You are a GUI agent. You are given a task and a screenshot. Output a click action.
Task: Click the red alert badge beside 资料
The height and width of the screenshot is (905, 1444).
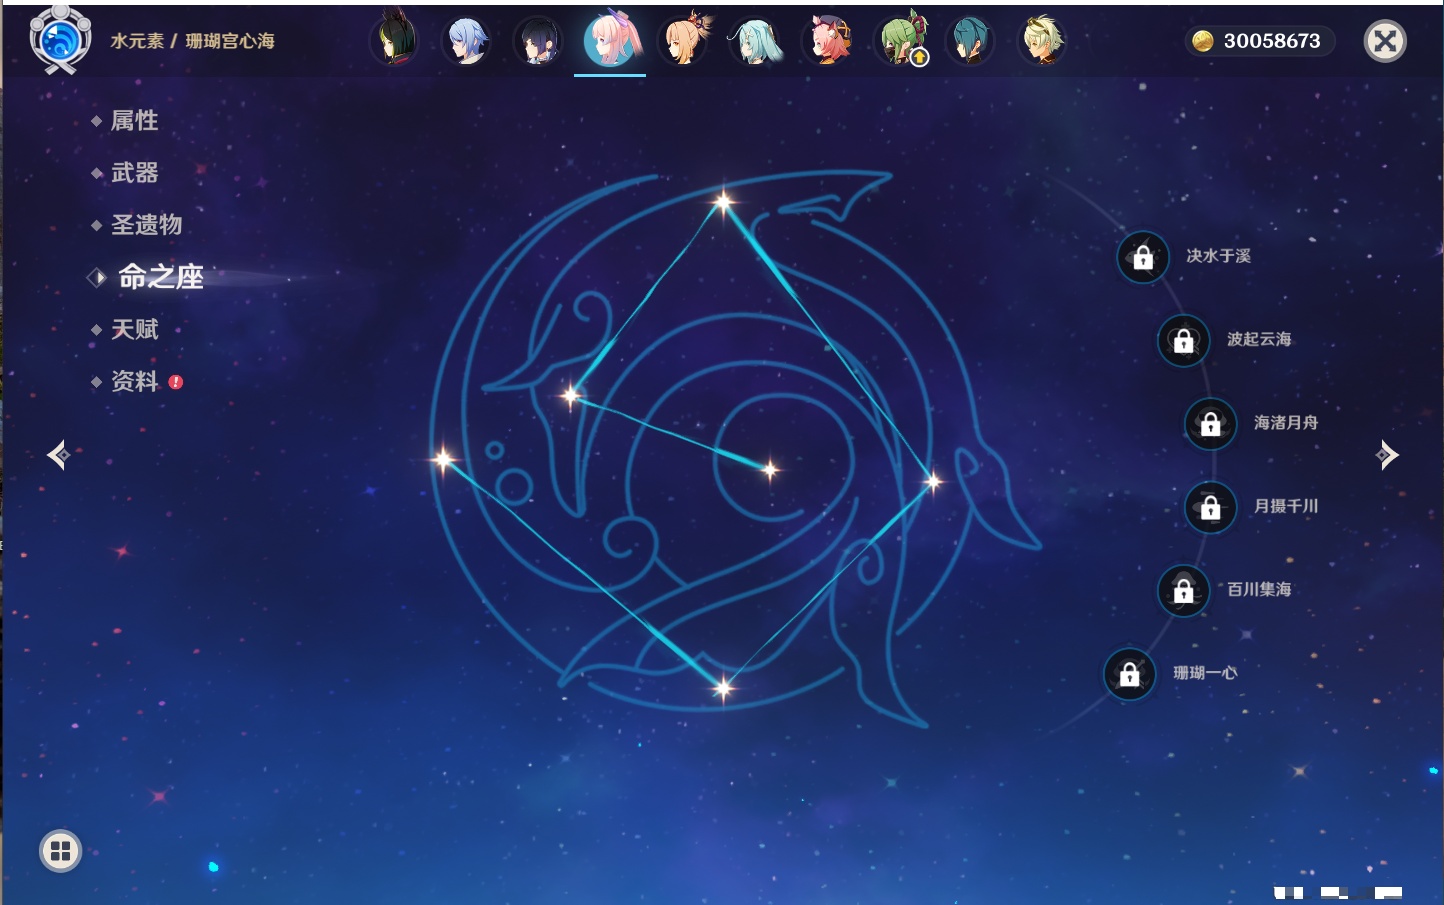pos(176,382)
